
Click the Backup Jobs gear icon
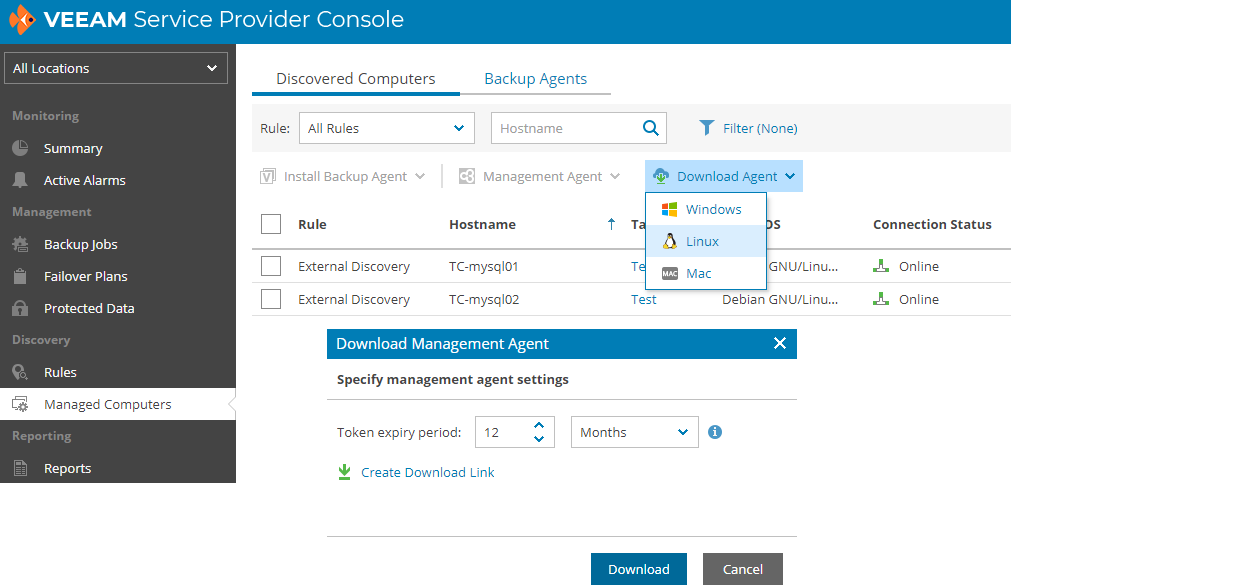20,244
